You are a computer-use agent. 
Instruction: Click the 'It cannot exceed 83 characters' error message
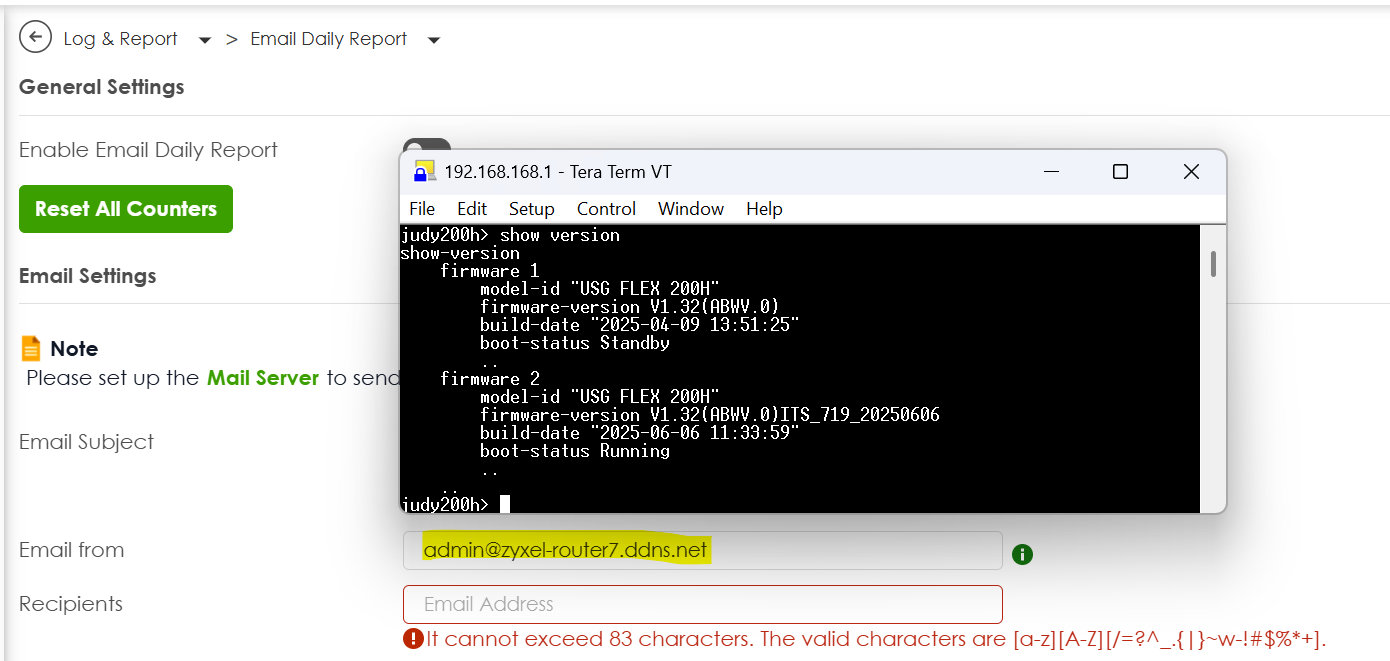coord(876,639)
